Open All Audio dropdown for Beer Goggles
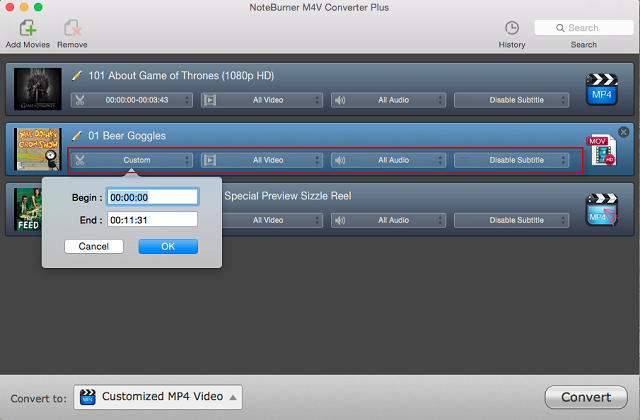The width and height of the screenshot is (640, 420). 388,160
